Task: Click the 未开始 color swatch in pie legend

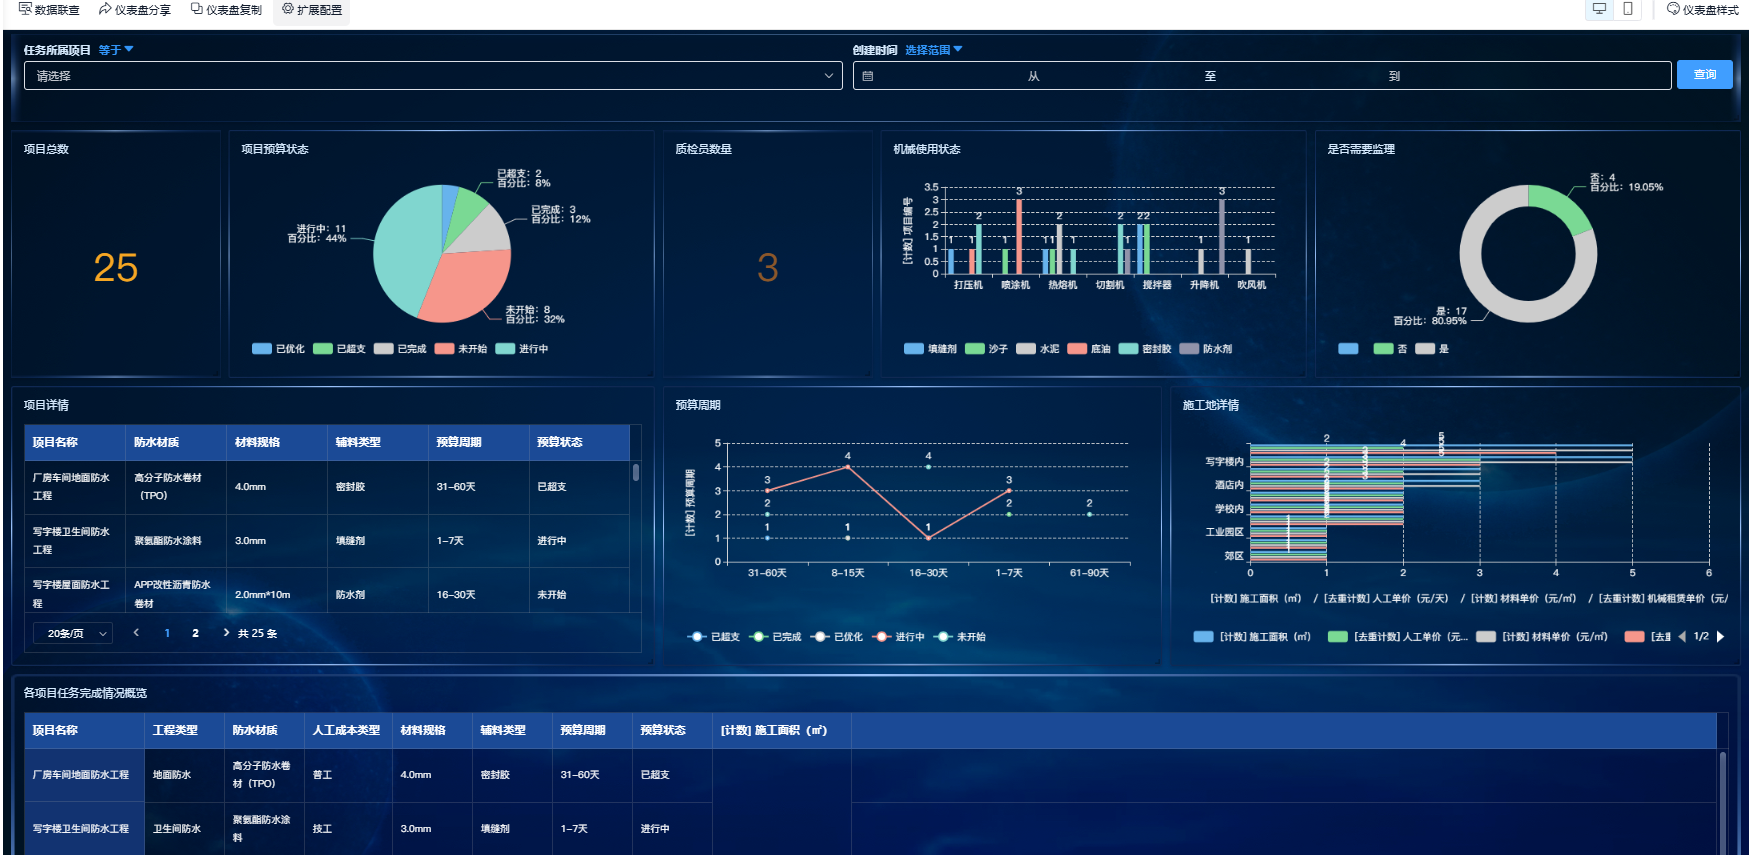Action: coord(444,349)
